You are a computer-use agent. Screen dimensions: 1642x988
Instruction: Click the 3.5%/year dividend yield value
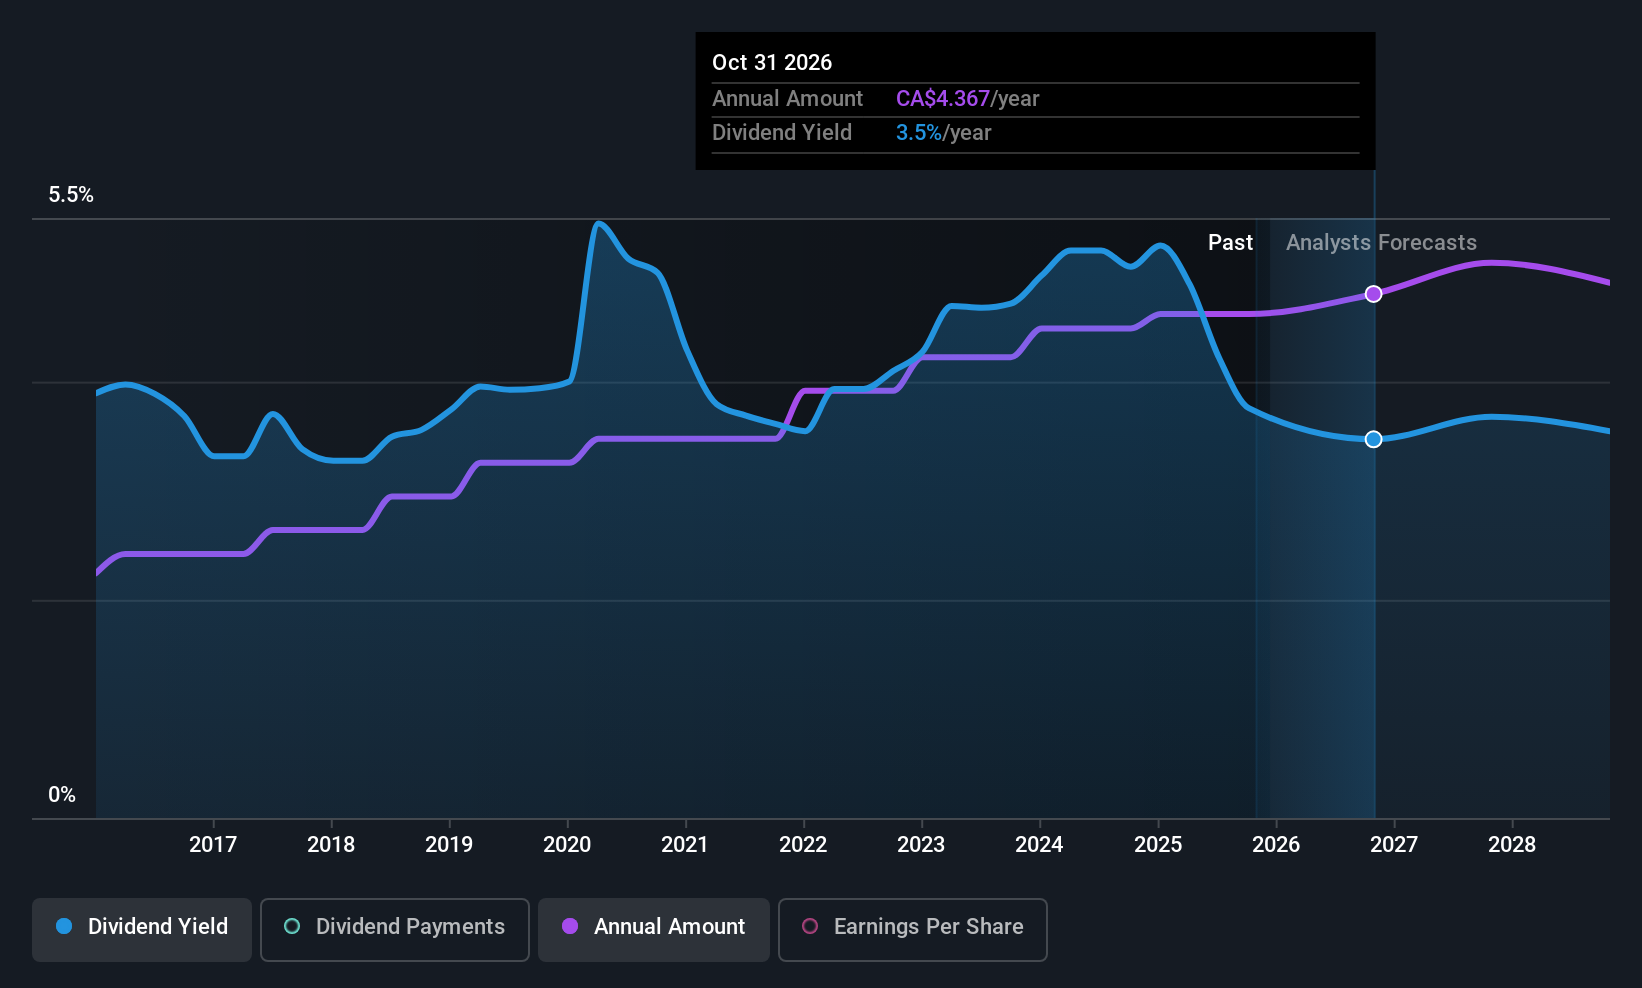point(944,132)
